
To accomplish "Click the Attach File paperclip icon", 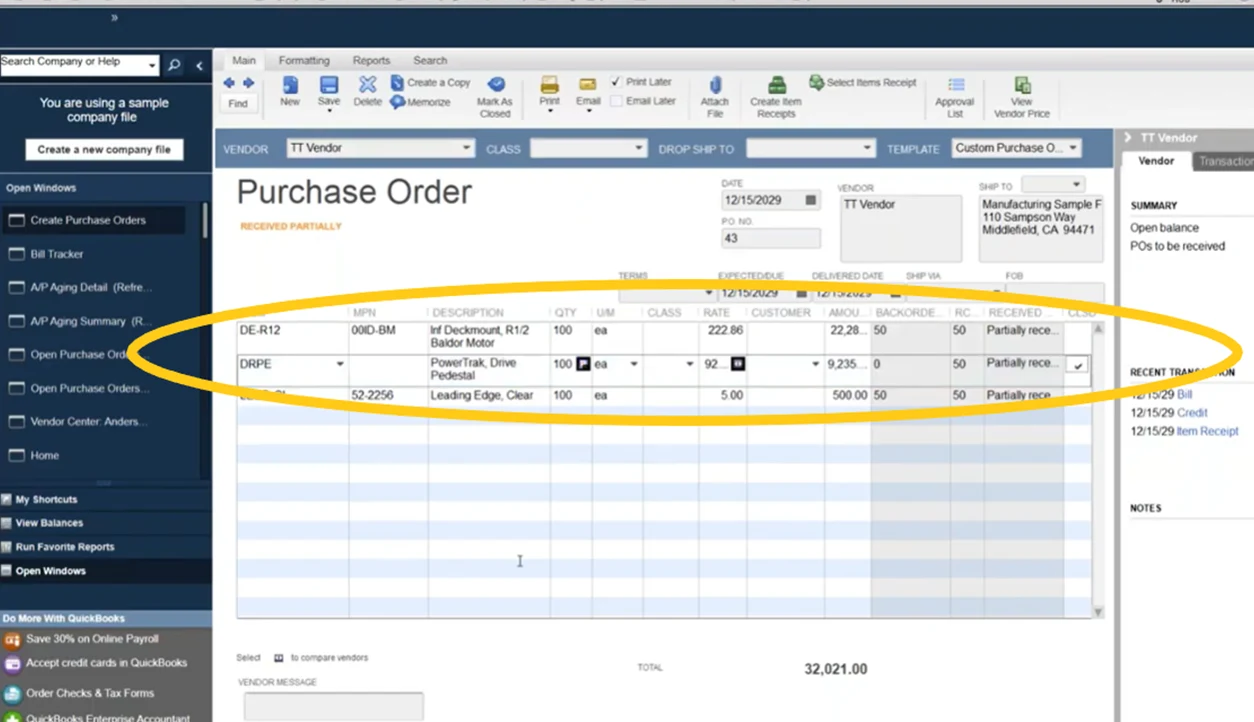I will point(715,87).
